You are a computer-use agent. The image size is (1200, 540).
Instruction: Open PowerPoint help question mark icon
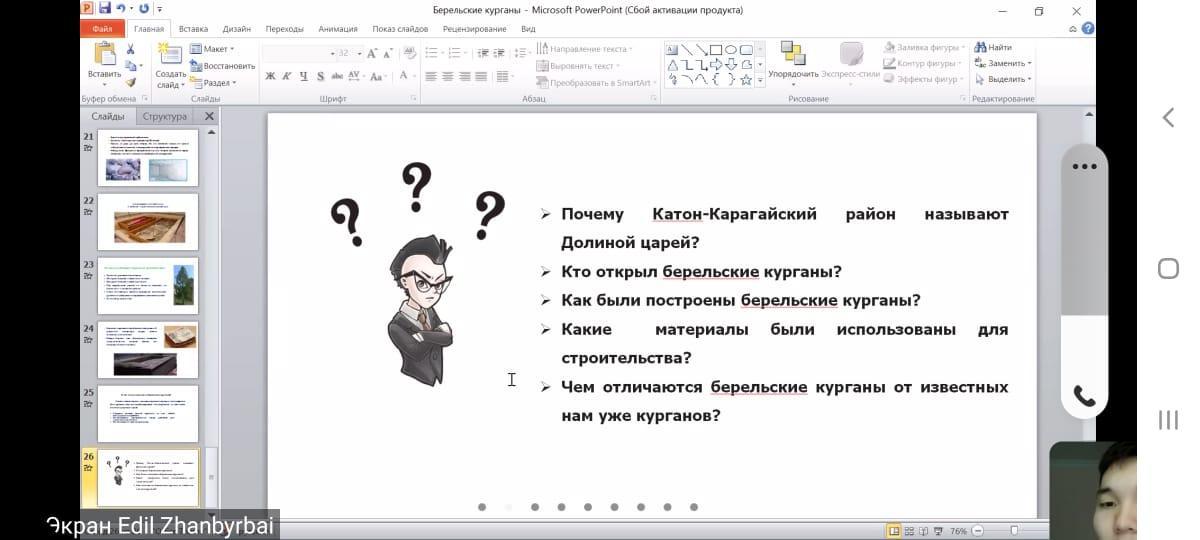(1088, 29)
